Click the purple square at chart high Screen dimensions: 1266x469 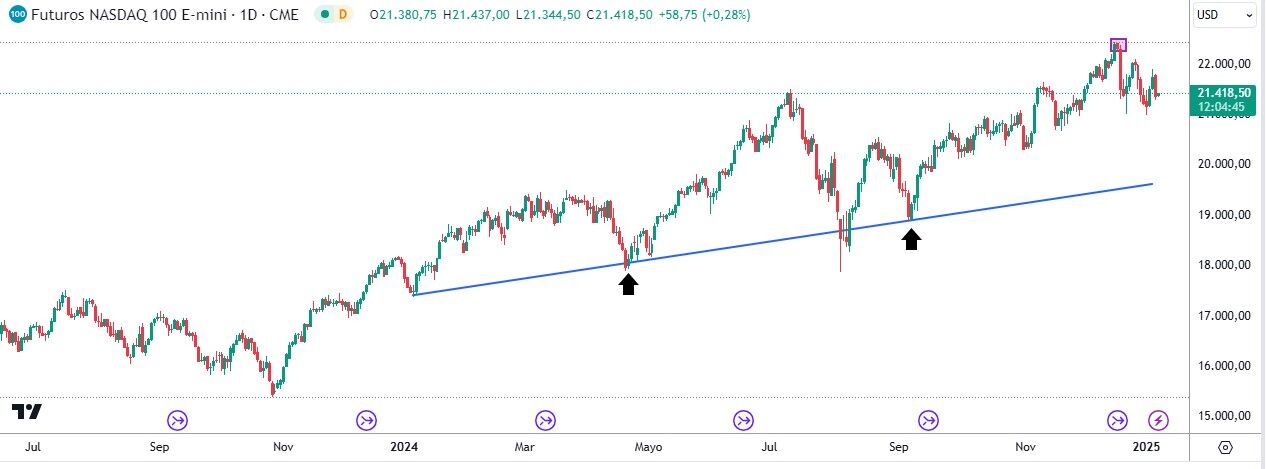coord(1119,45)
